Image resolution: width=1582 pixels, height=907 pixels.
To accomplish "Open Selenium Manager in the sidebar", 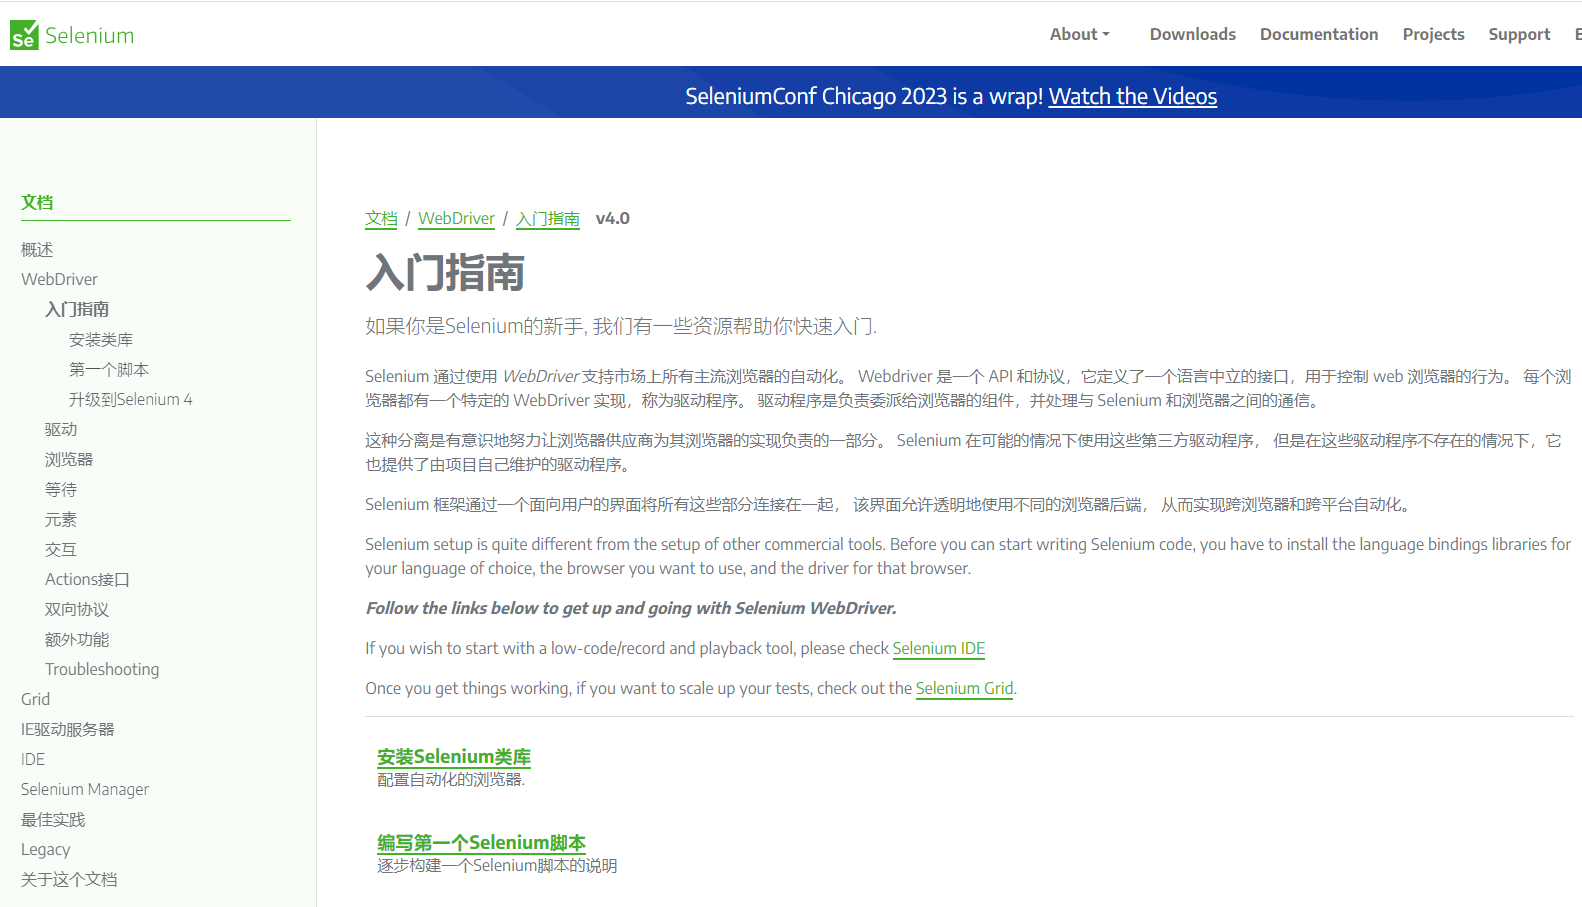I will pyautogui.click(x=85, y=789).
